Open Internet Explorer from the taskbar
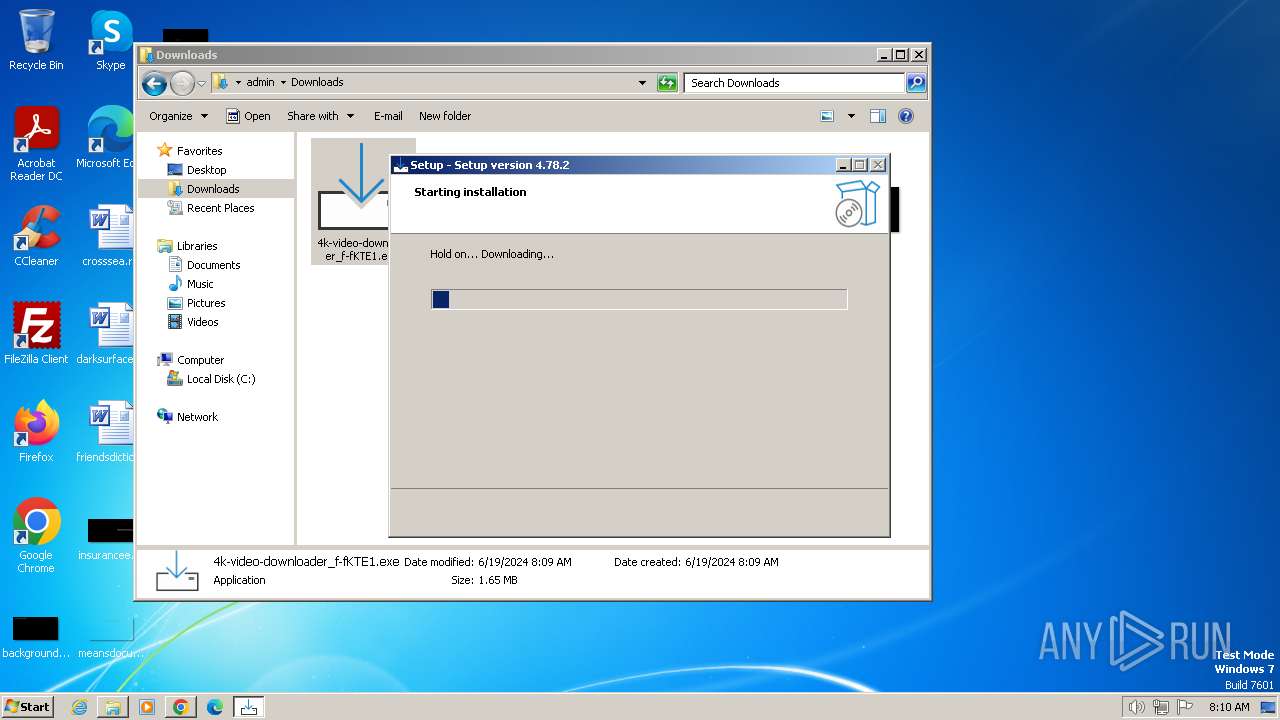Viewport: 1280px width, 720px height. (80, 707)
